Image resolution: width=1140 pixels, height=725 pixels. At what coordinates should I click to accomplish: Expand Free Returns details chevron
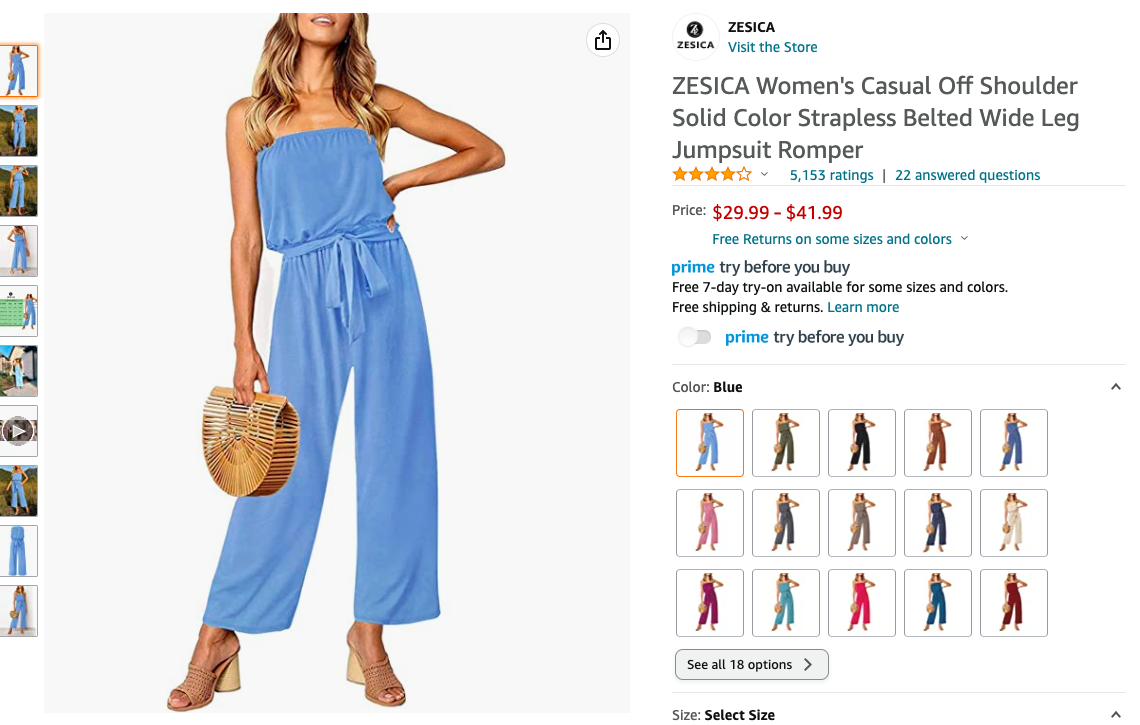pos(965,239)
